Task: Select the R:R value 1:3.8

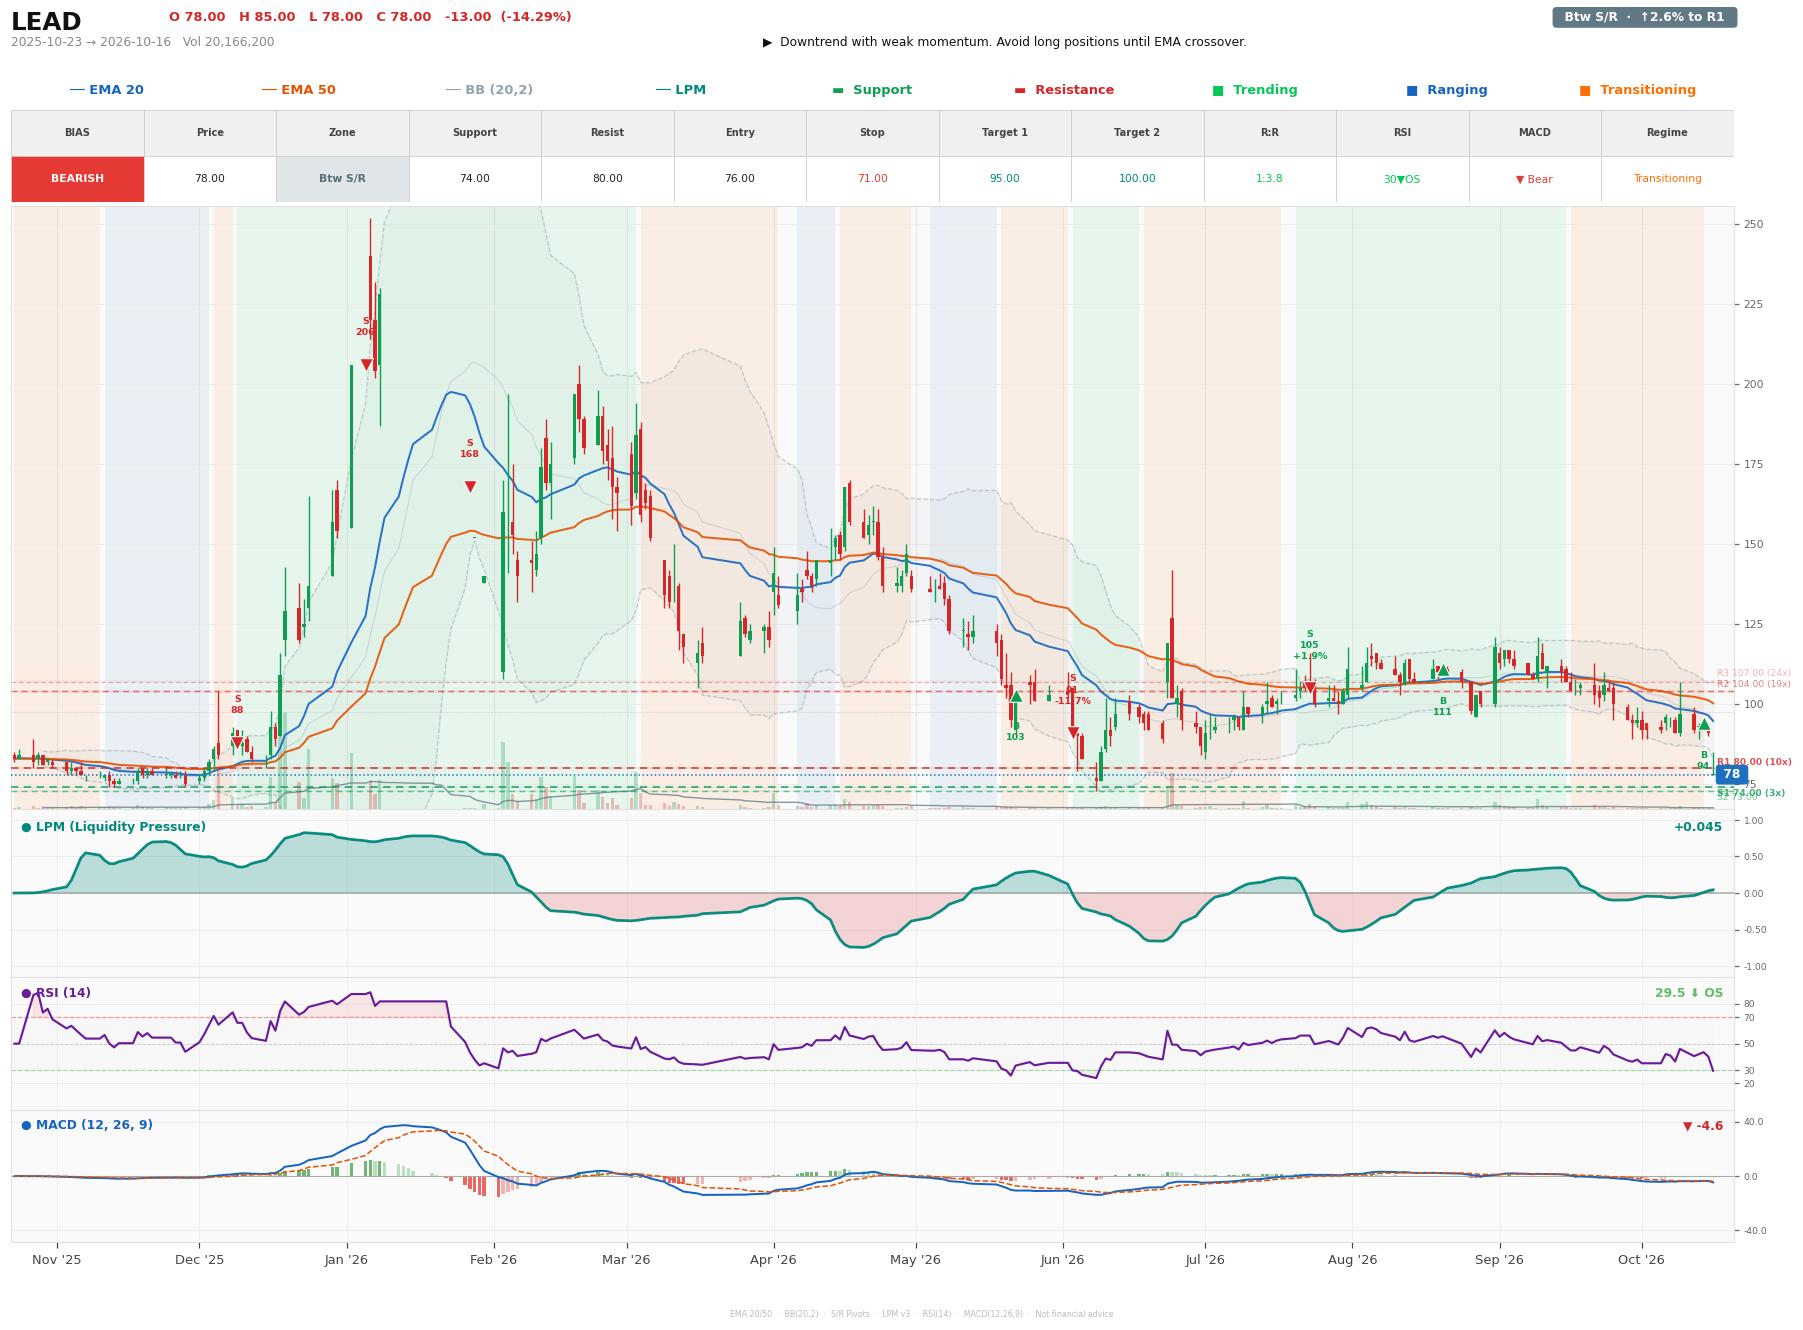Action: coord(1269,179)
